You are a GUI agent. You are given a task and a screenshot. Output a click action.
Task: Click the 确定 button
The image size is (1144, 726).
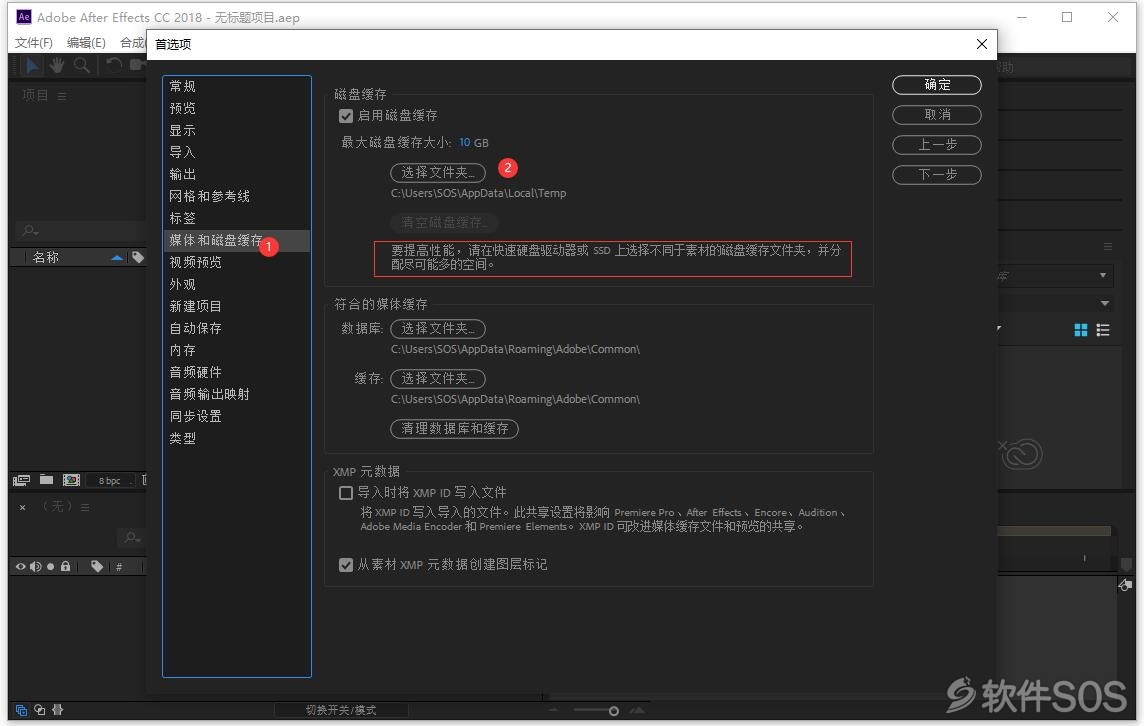pyautogui.click(x=937, y=85)
